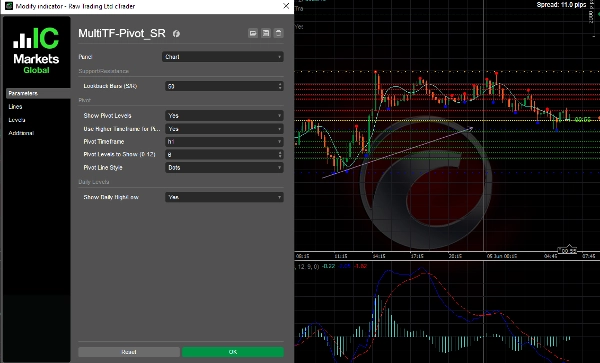Confirm with the green OK button
Image resolution: width=600 pixels, height=363 pixels.
(233, 352)
